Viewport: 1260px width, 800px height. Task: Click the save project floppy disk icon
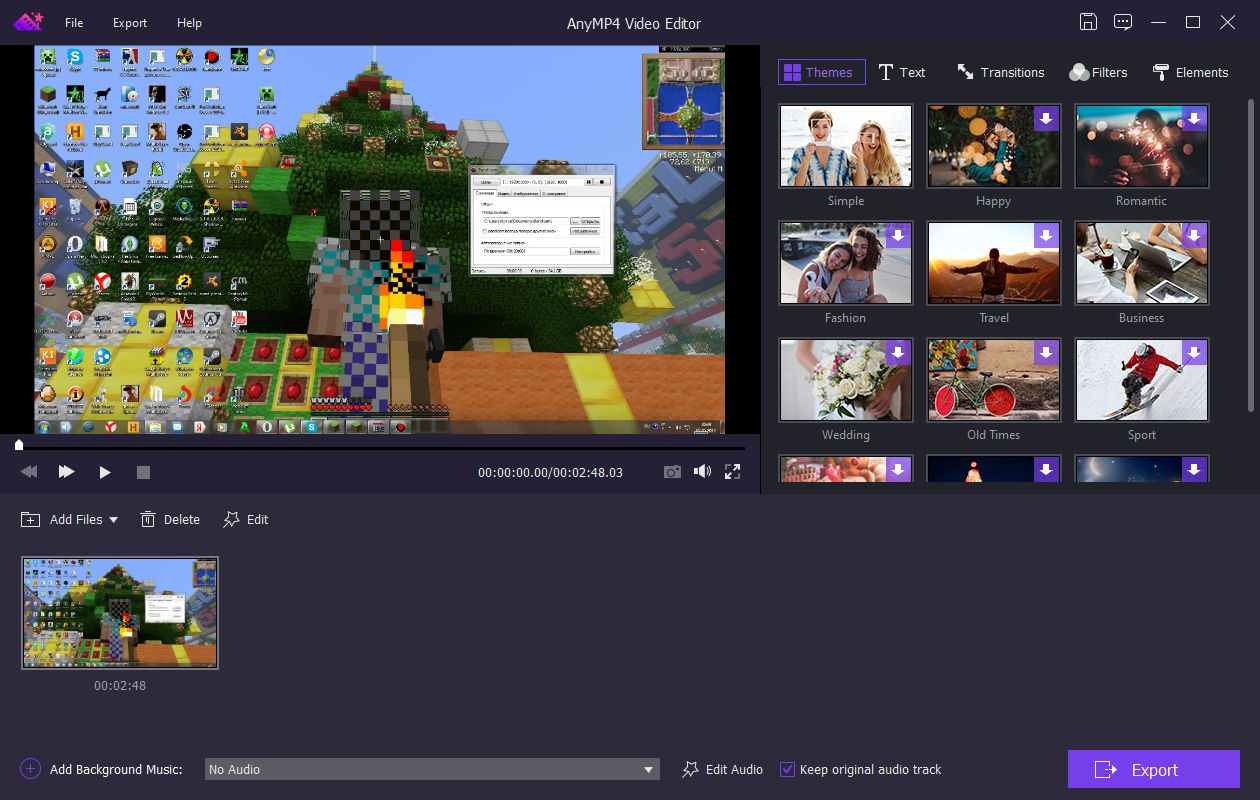1089,22
